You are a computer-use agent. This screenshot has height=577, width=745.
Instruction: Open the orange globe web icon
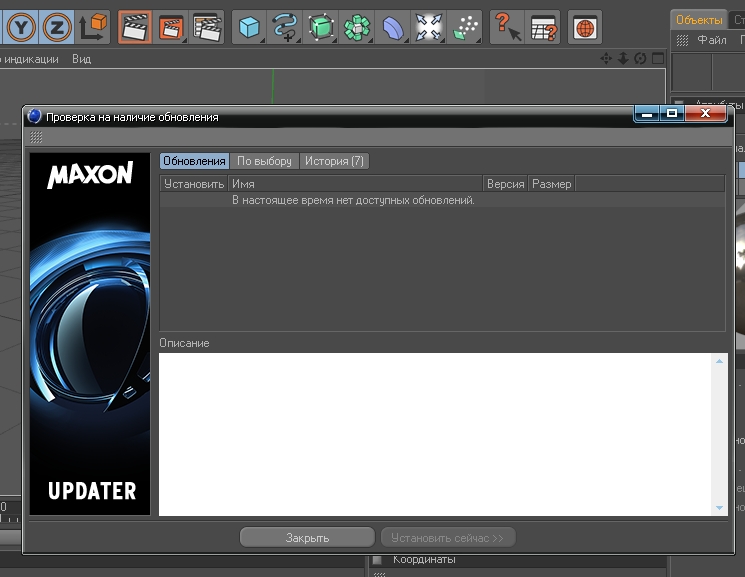tap(585, 27)
